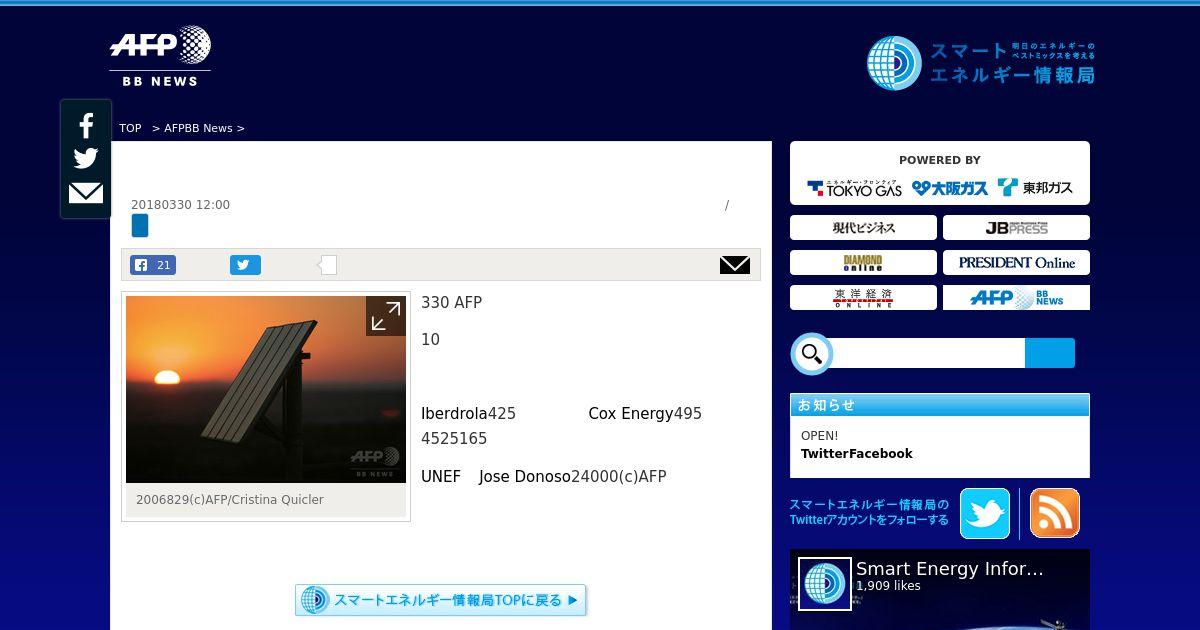Image resolution: width=1200 pixels, height=630 pixels.
Task: Select the text Jose Donoso24000(c)AFP
Action: click(x=573, y=477)
